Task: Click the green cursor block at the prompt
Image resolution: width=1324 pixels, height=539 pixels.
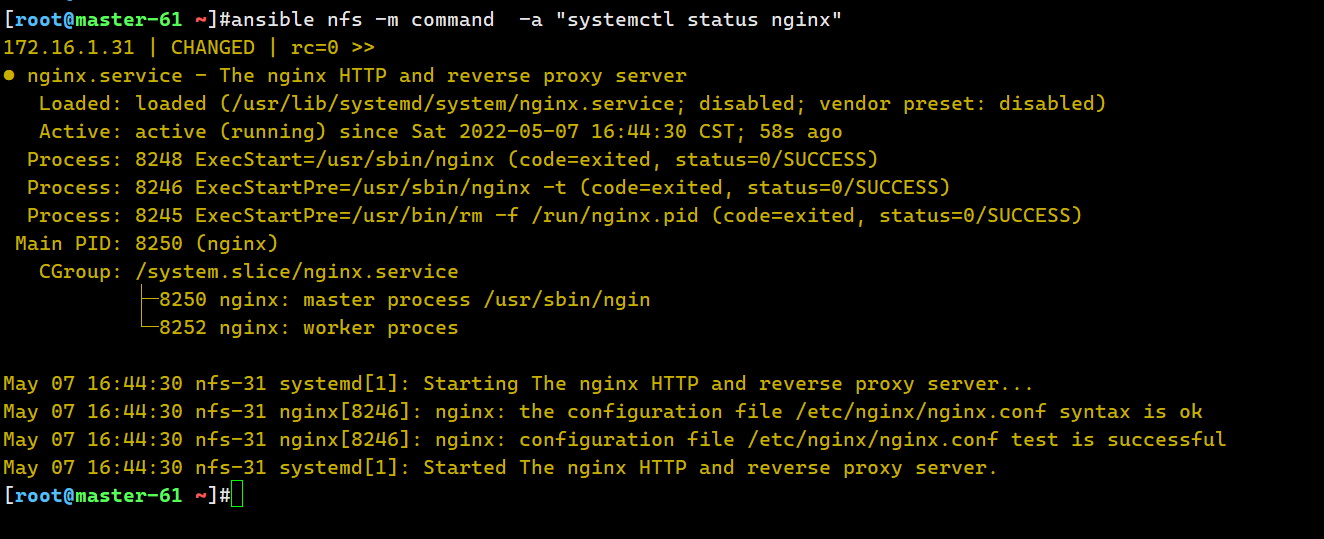Action: coord(237,495)
